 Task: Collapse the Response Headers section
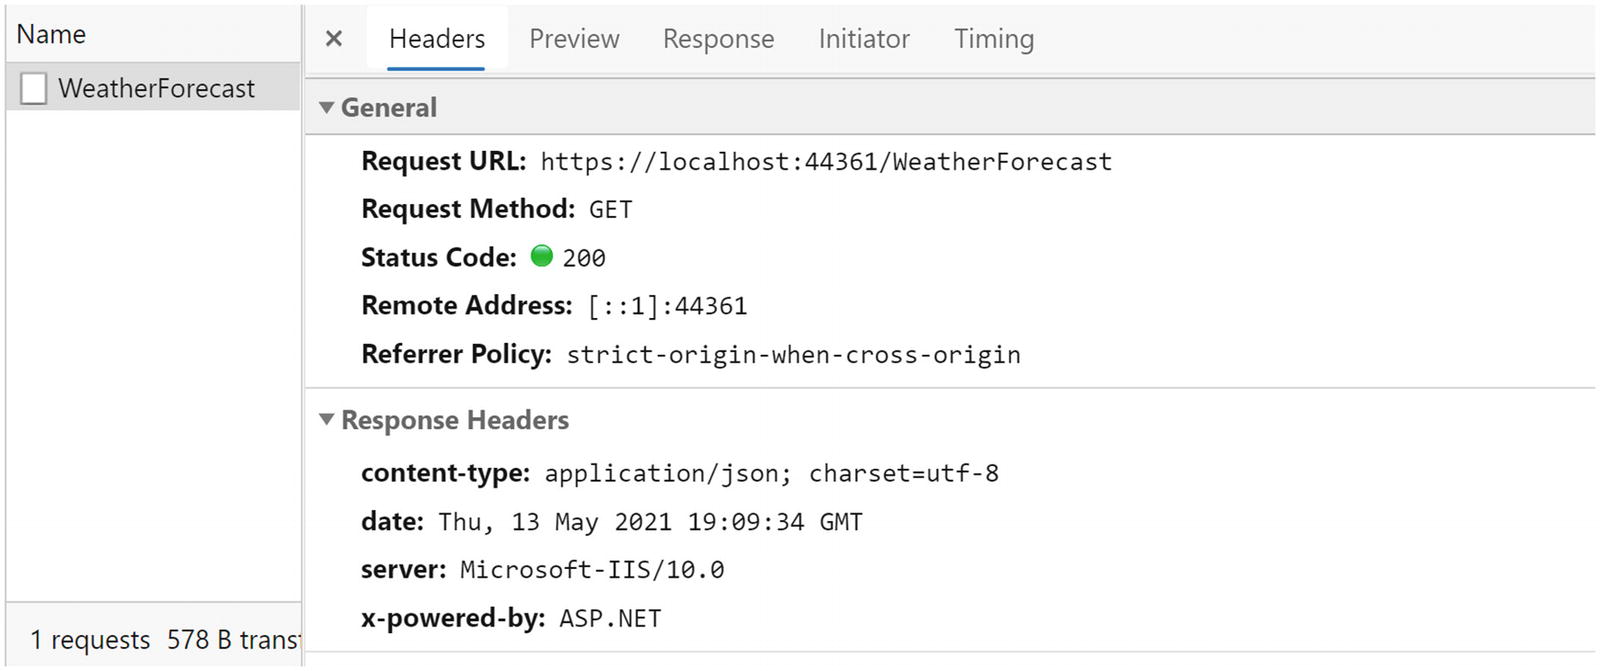[x=326, y=419]
